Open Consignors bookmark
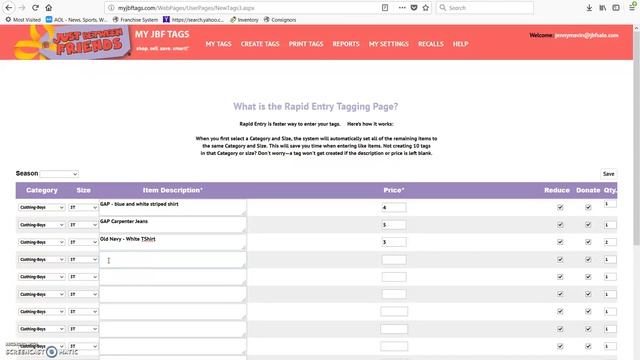 (280, 20)
